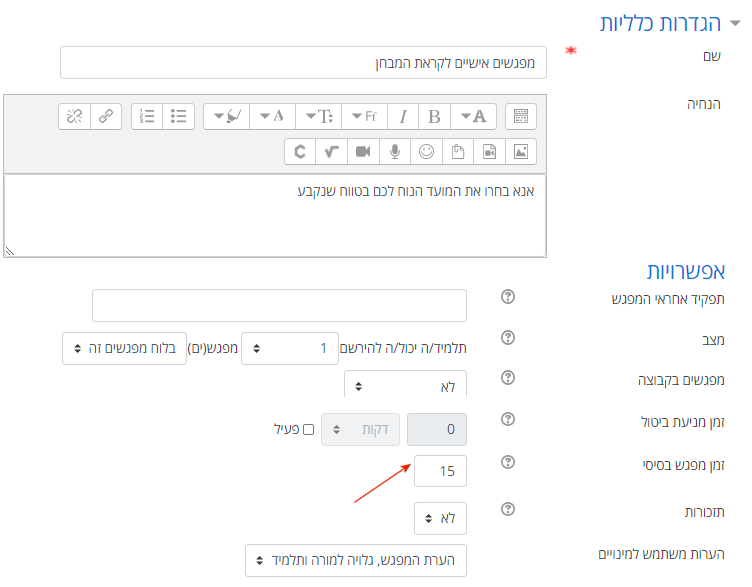Screen dimensions: 752x587
Task: Enable the פעיל checkbox
Action: [x=308, y=429]
